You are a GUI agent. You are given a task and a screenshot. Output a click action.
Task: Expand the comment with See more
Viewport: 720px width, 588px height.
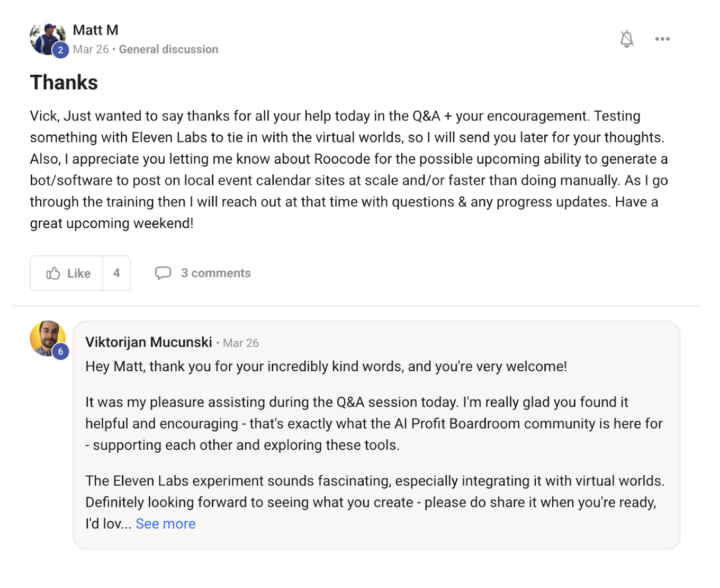tap(165, 524)
